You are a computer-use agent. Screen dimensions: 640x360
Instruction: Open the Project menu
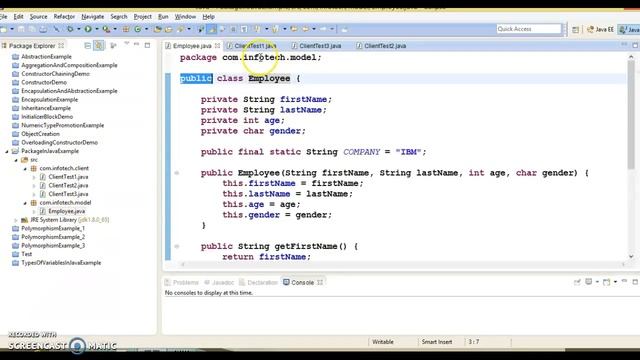(x=142, y=17)
